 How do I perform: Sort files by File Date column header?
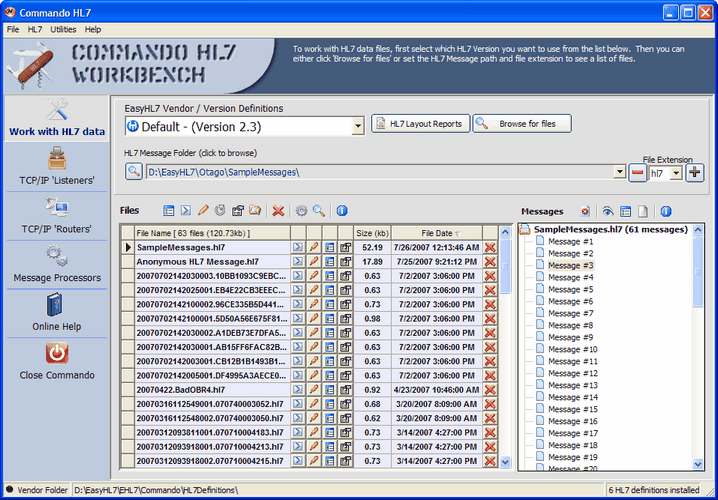tap(437, 233)
